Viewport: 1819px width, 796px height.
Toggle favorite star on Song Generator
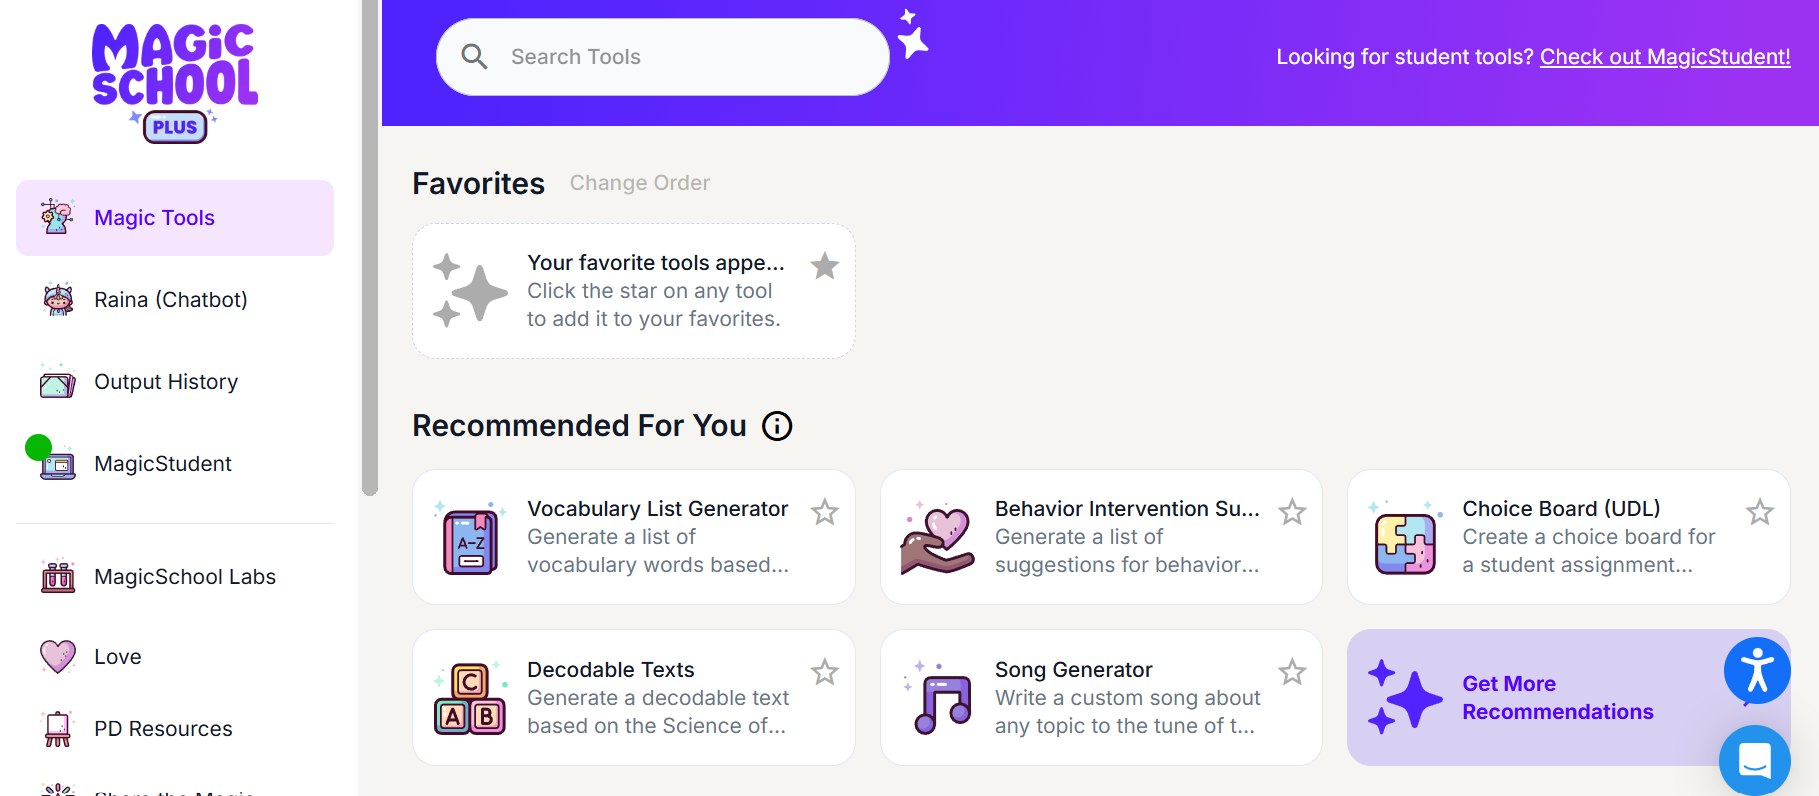1292,672
